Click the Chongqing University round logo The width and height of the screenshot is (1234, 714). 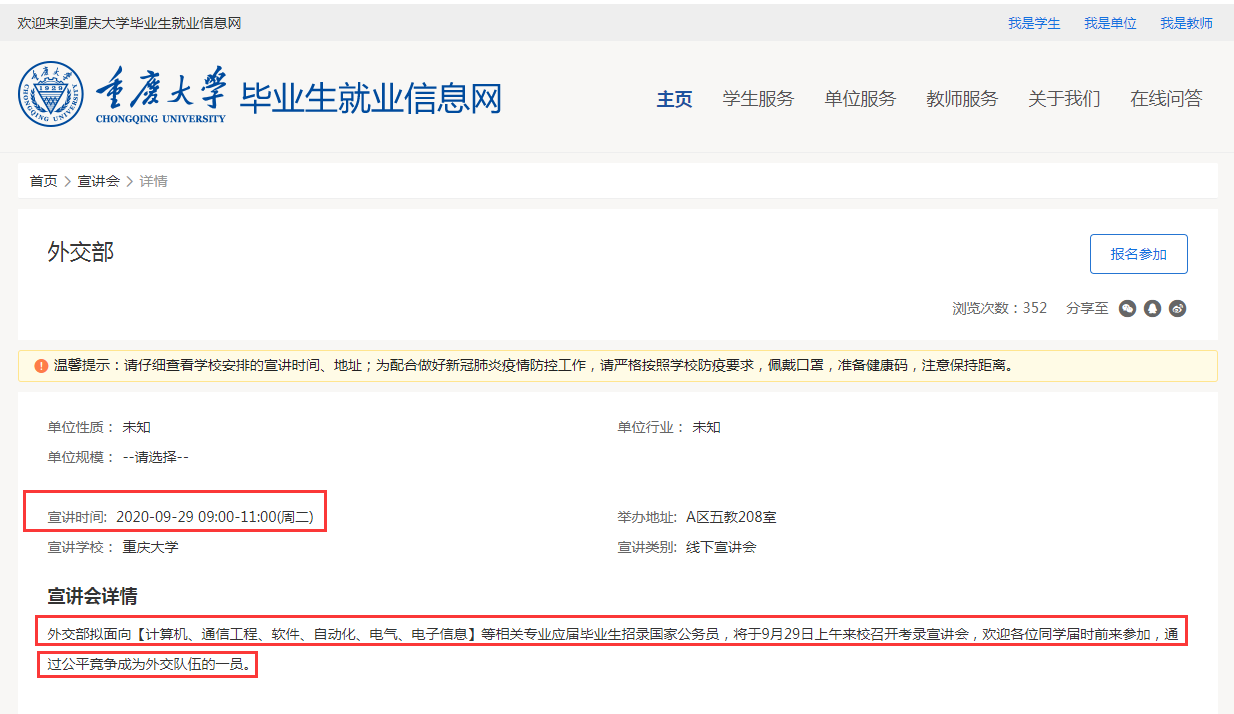click(x=51, y=95)
